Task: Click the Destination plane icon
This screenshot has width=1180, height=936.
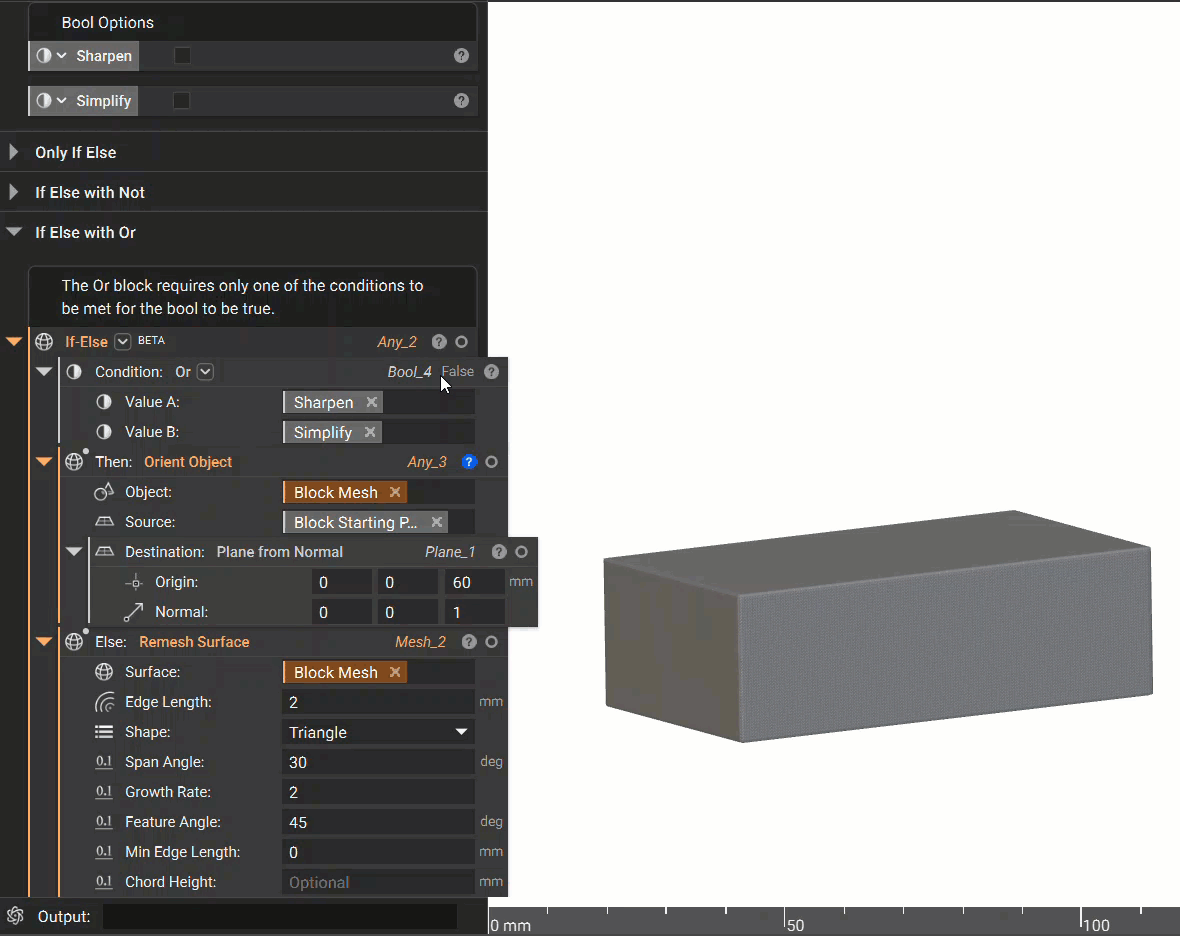Action: 105,552
